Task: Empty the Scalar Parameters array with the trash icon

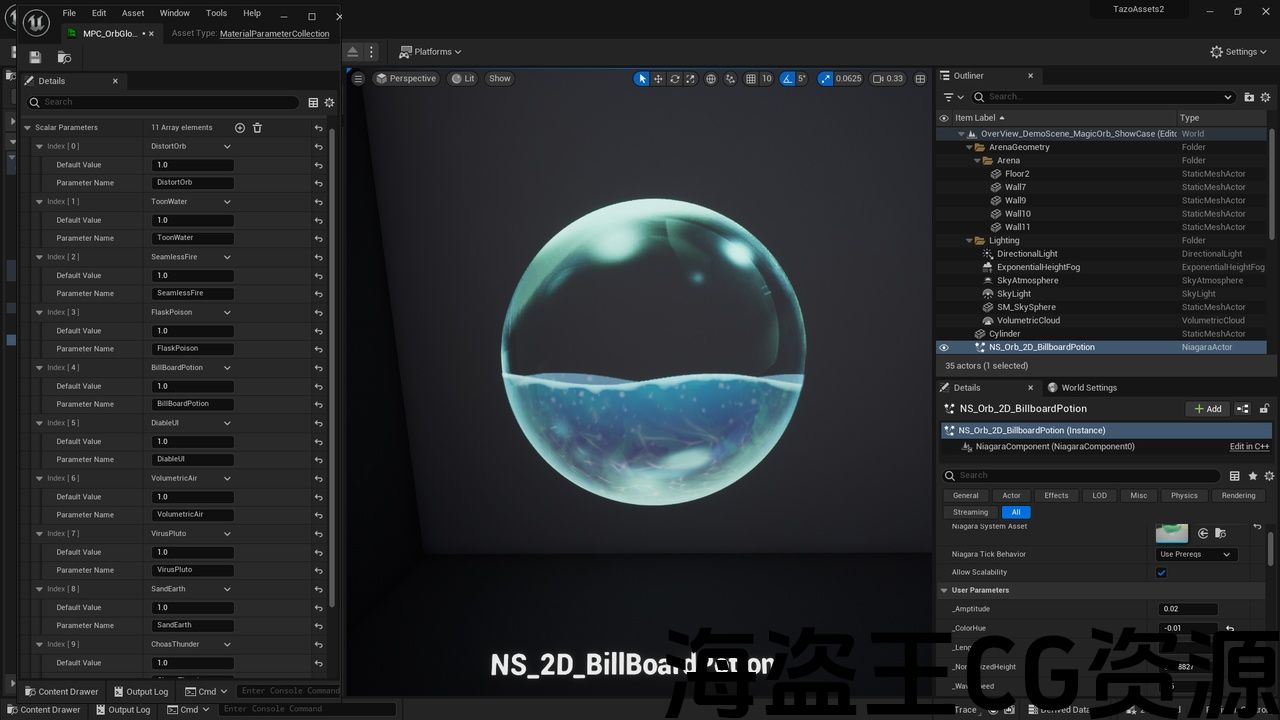Action: click(x=257, y=128)
